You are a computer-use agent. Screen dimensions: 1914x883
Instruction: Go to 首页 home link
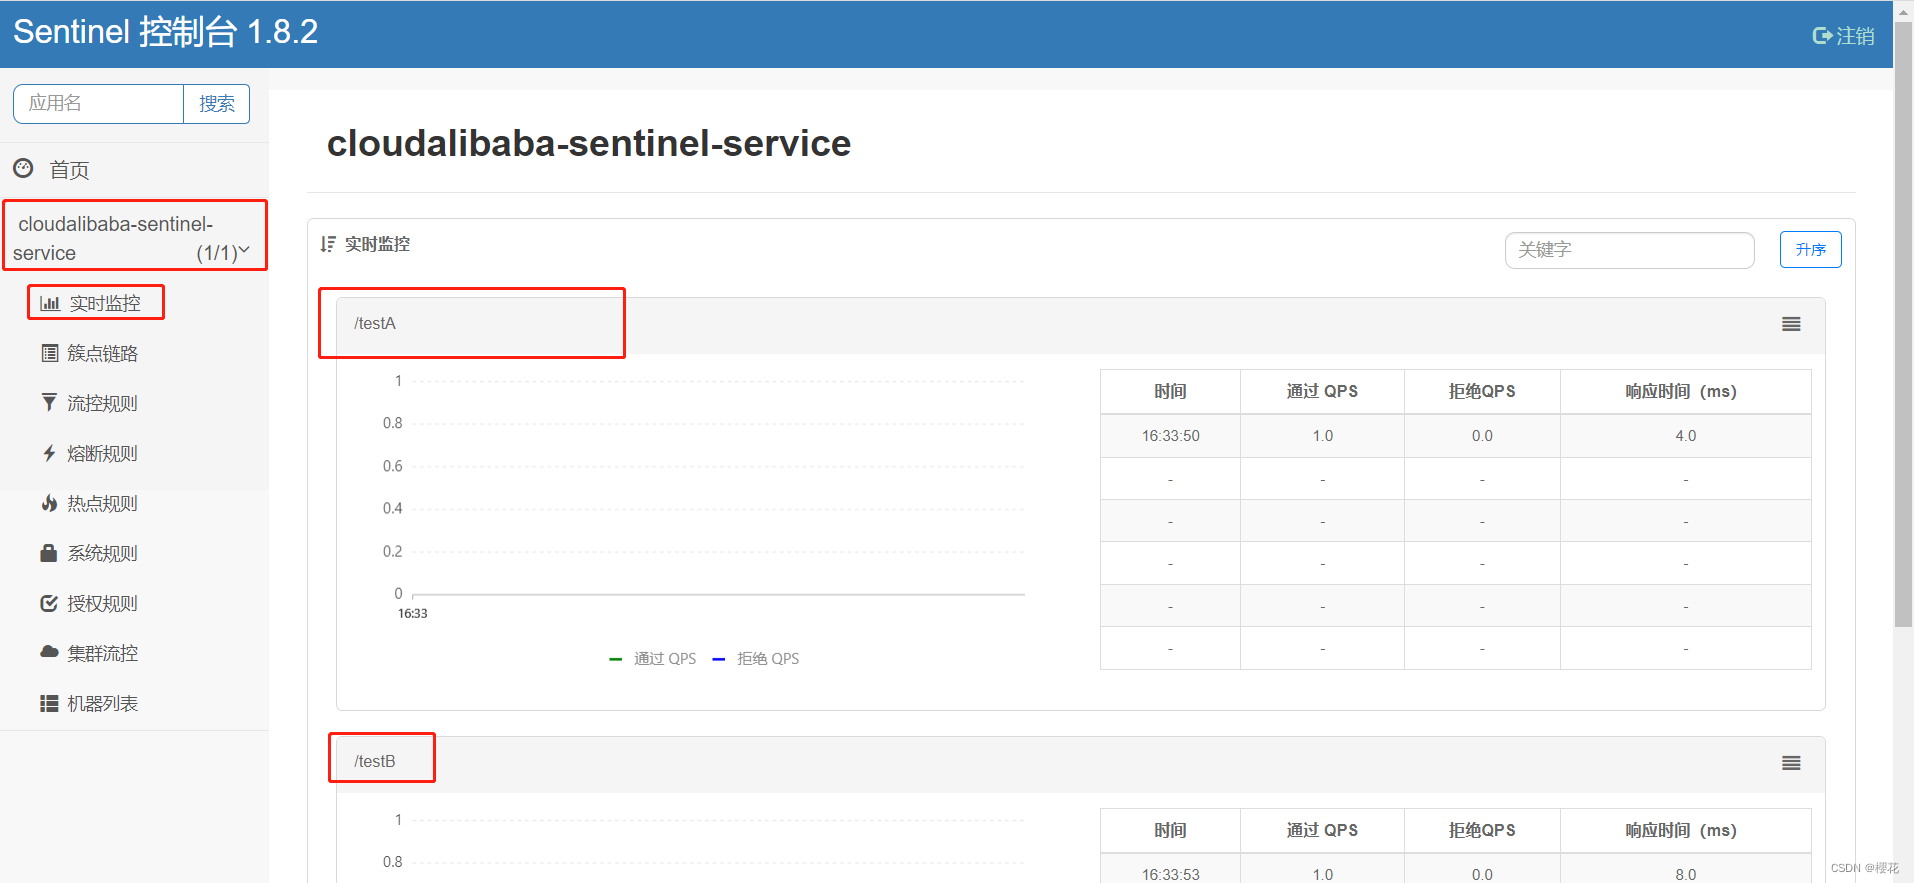pos(69,170)
